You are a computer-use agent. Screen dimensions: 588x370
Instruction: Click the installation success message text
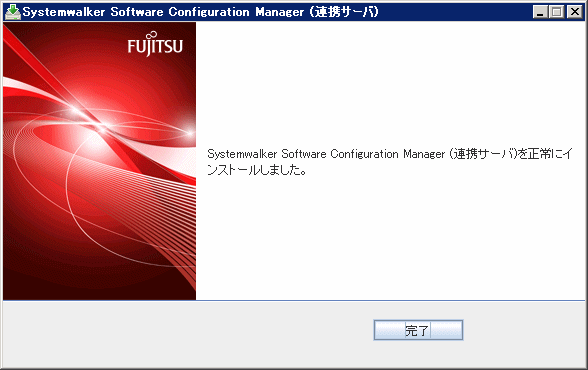tap(390, 162)
